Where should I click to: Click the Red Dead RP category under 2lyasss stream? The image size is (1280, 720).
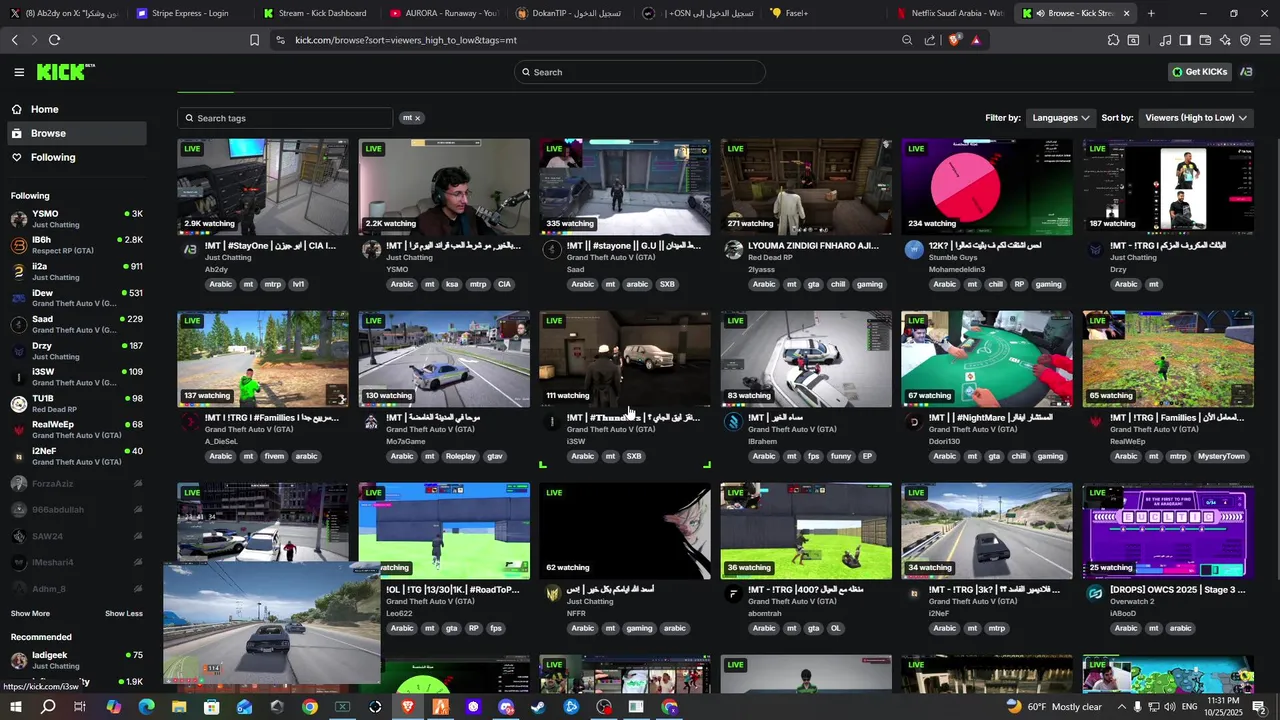(x=771, y=257)
